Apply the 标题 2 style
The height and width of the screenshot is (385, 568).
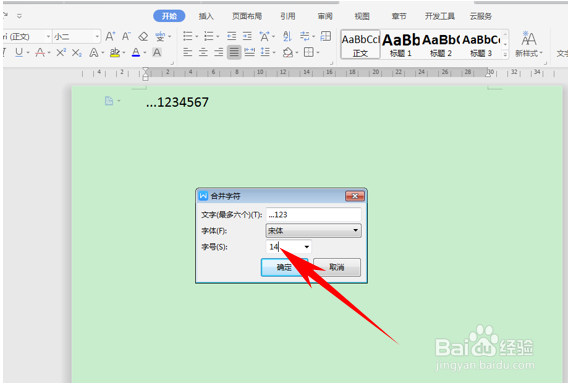[x=441, y=44]
